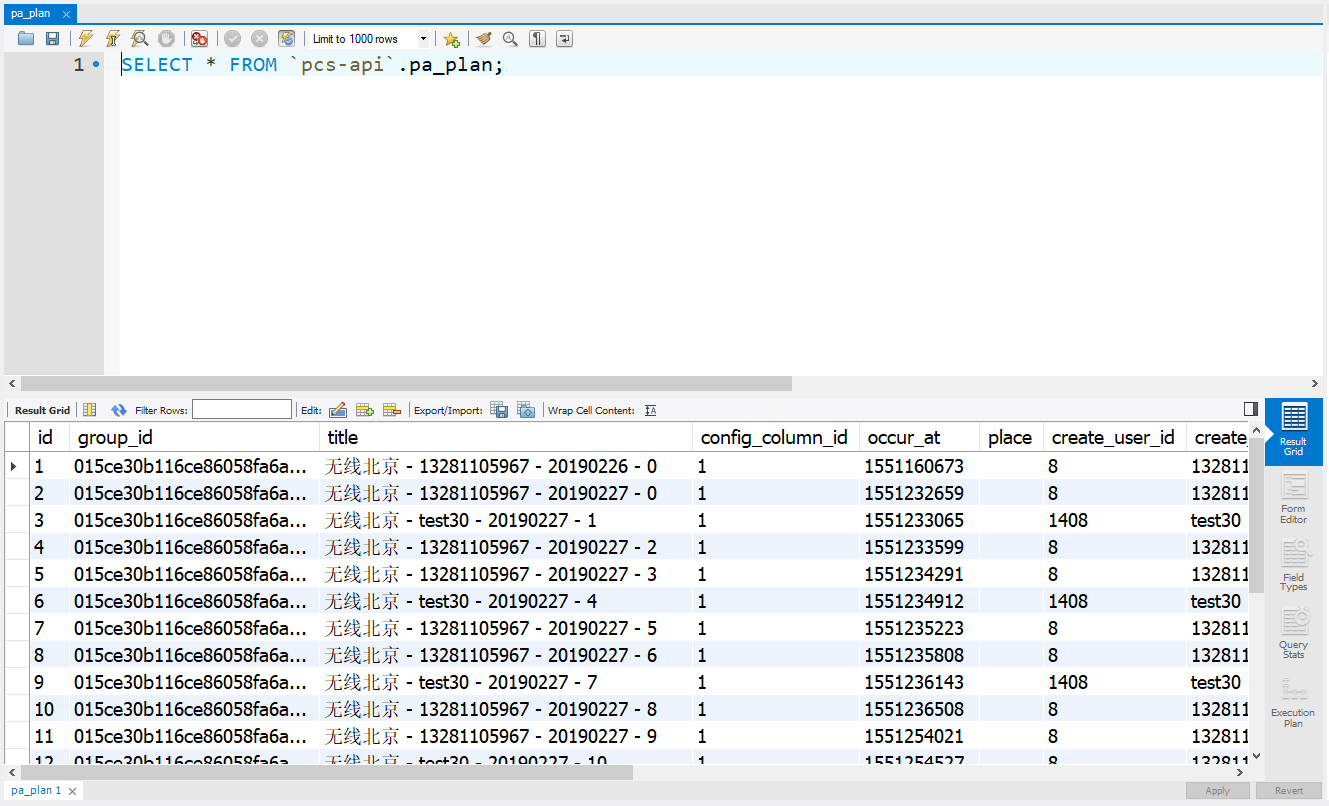Export recordset to external file
Screen dimensions: 1329x806
pos(499,410)
